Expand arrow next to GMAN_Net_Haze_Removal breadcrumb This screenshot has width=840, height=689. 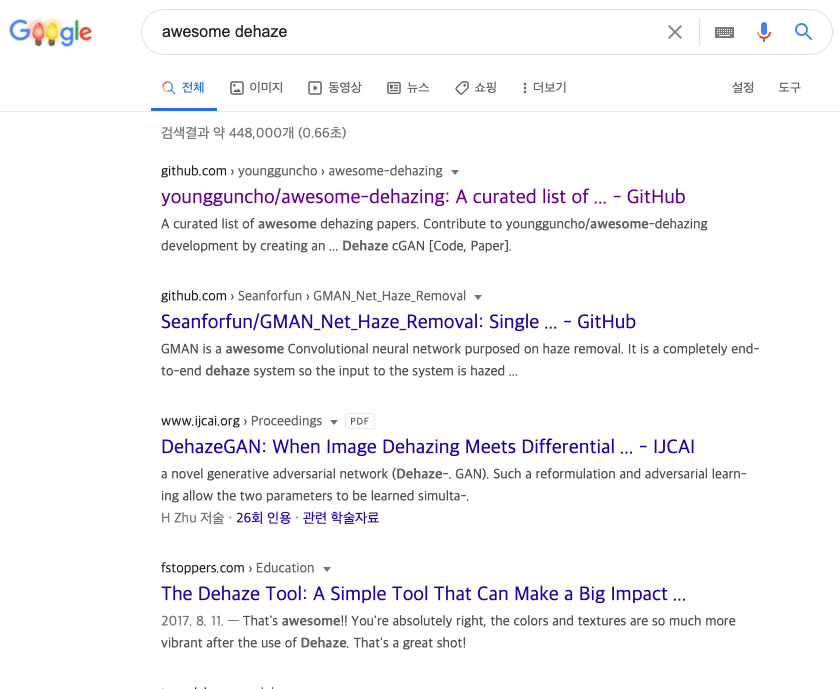coord(478,297)
